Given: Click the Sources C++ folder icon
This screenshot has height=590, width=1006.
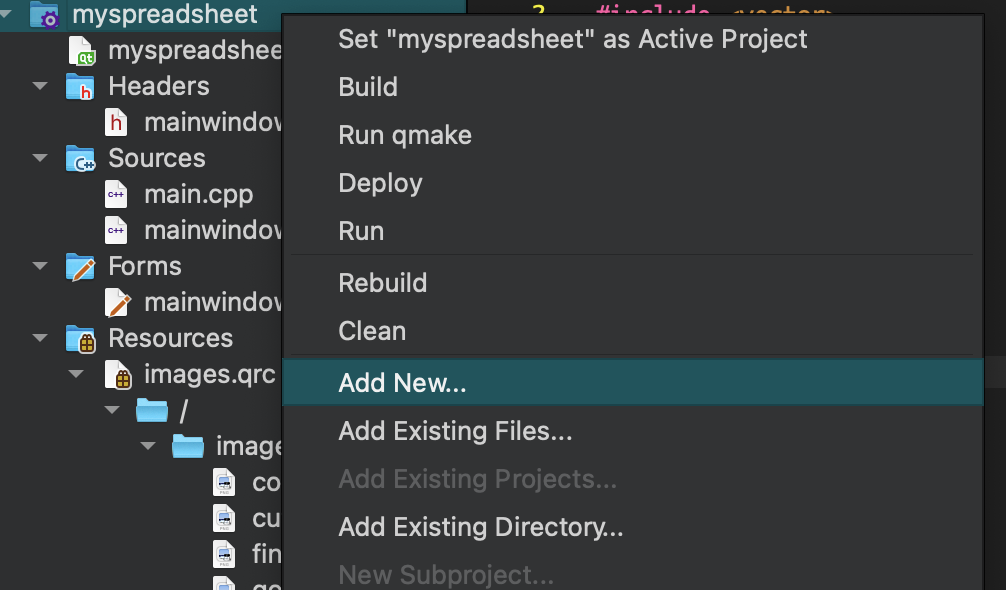Looking at the screenshot, I should [x=80, y=158].
